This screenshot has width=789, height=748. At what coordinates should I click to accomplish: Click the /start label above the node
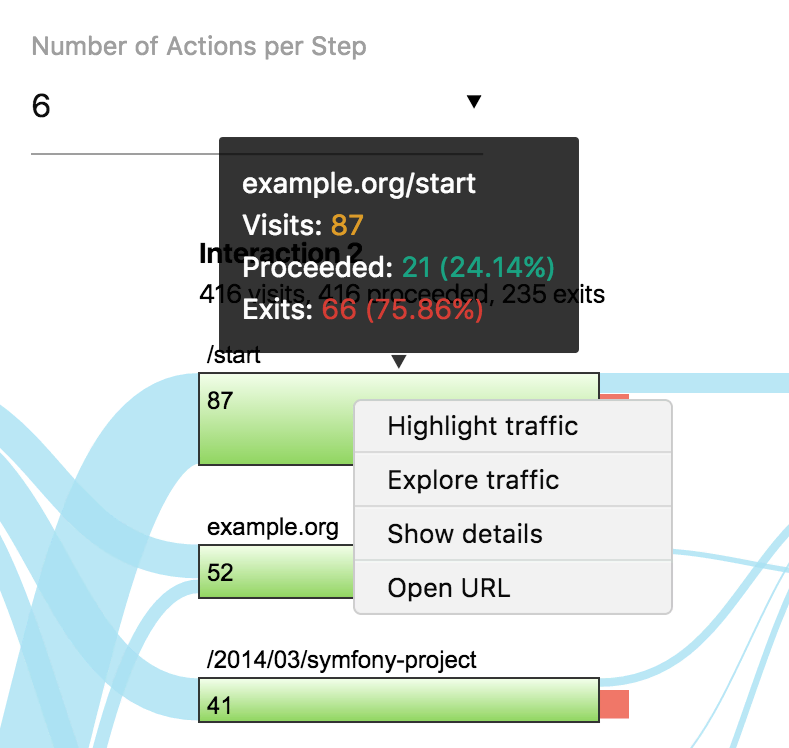[233, 356]
